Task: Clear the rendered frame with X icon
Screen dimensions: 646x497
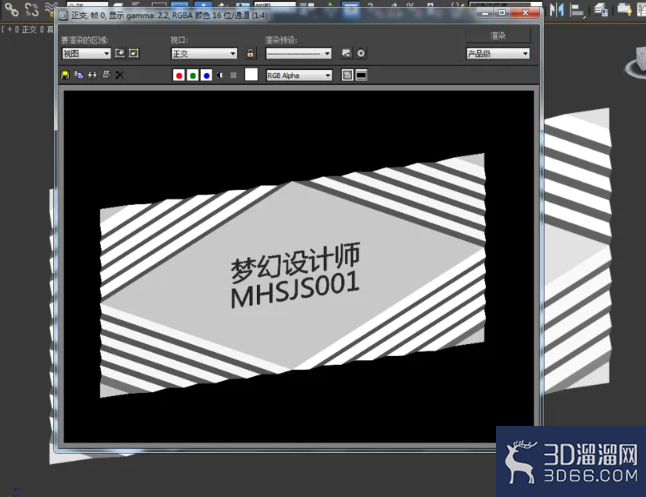Action: [119, 75]
